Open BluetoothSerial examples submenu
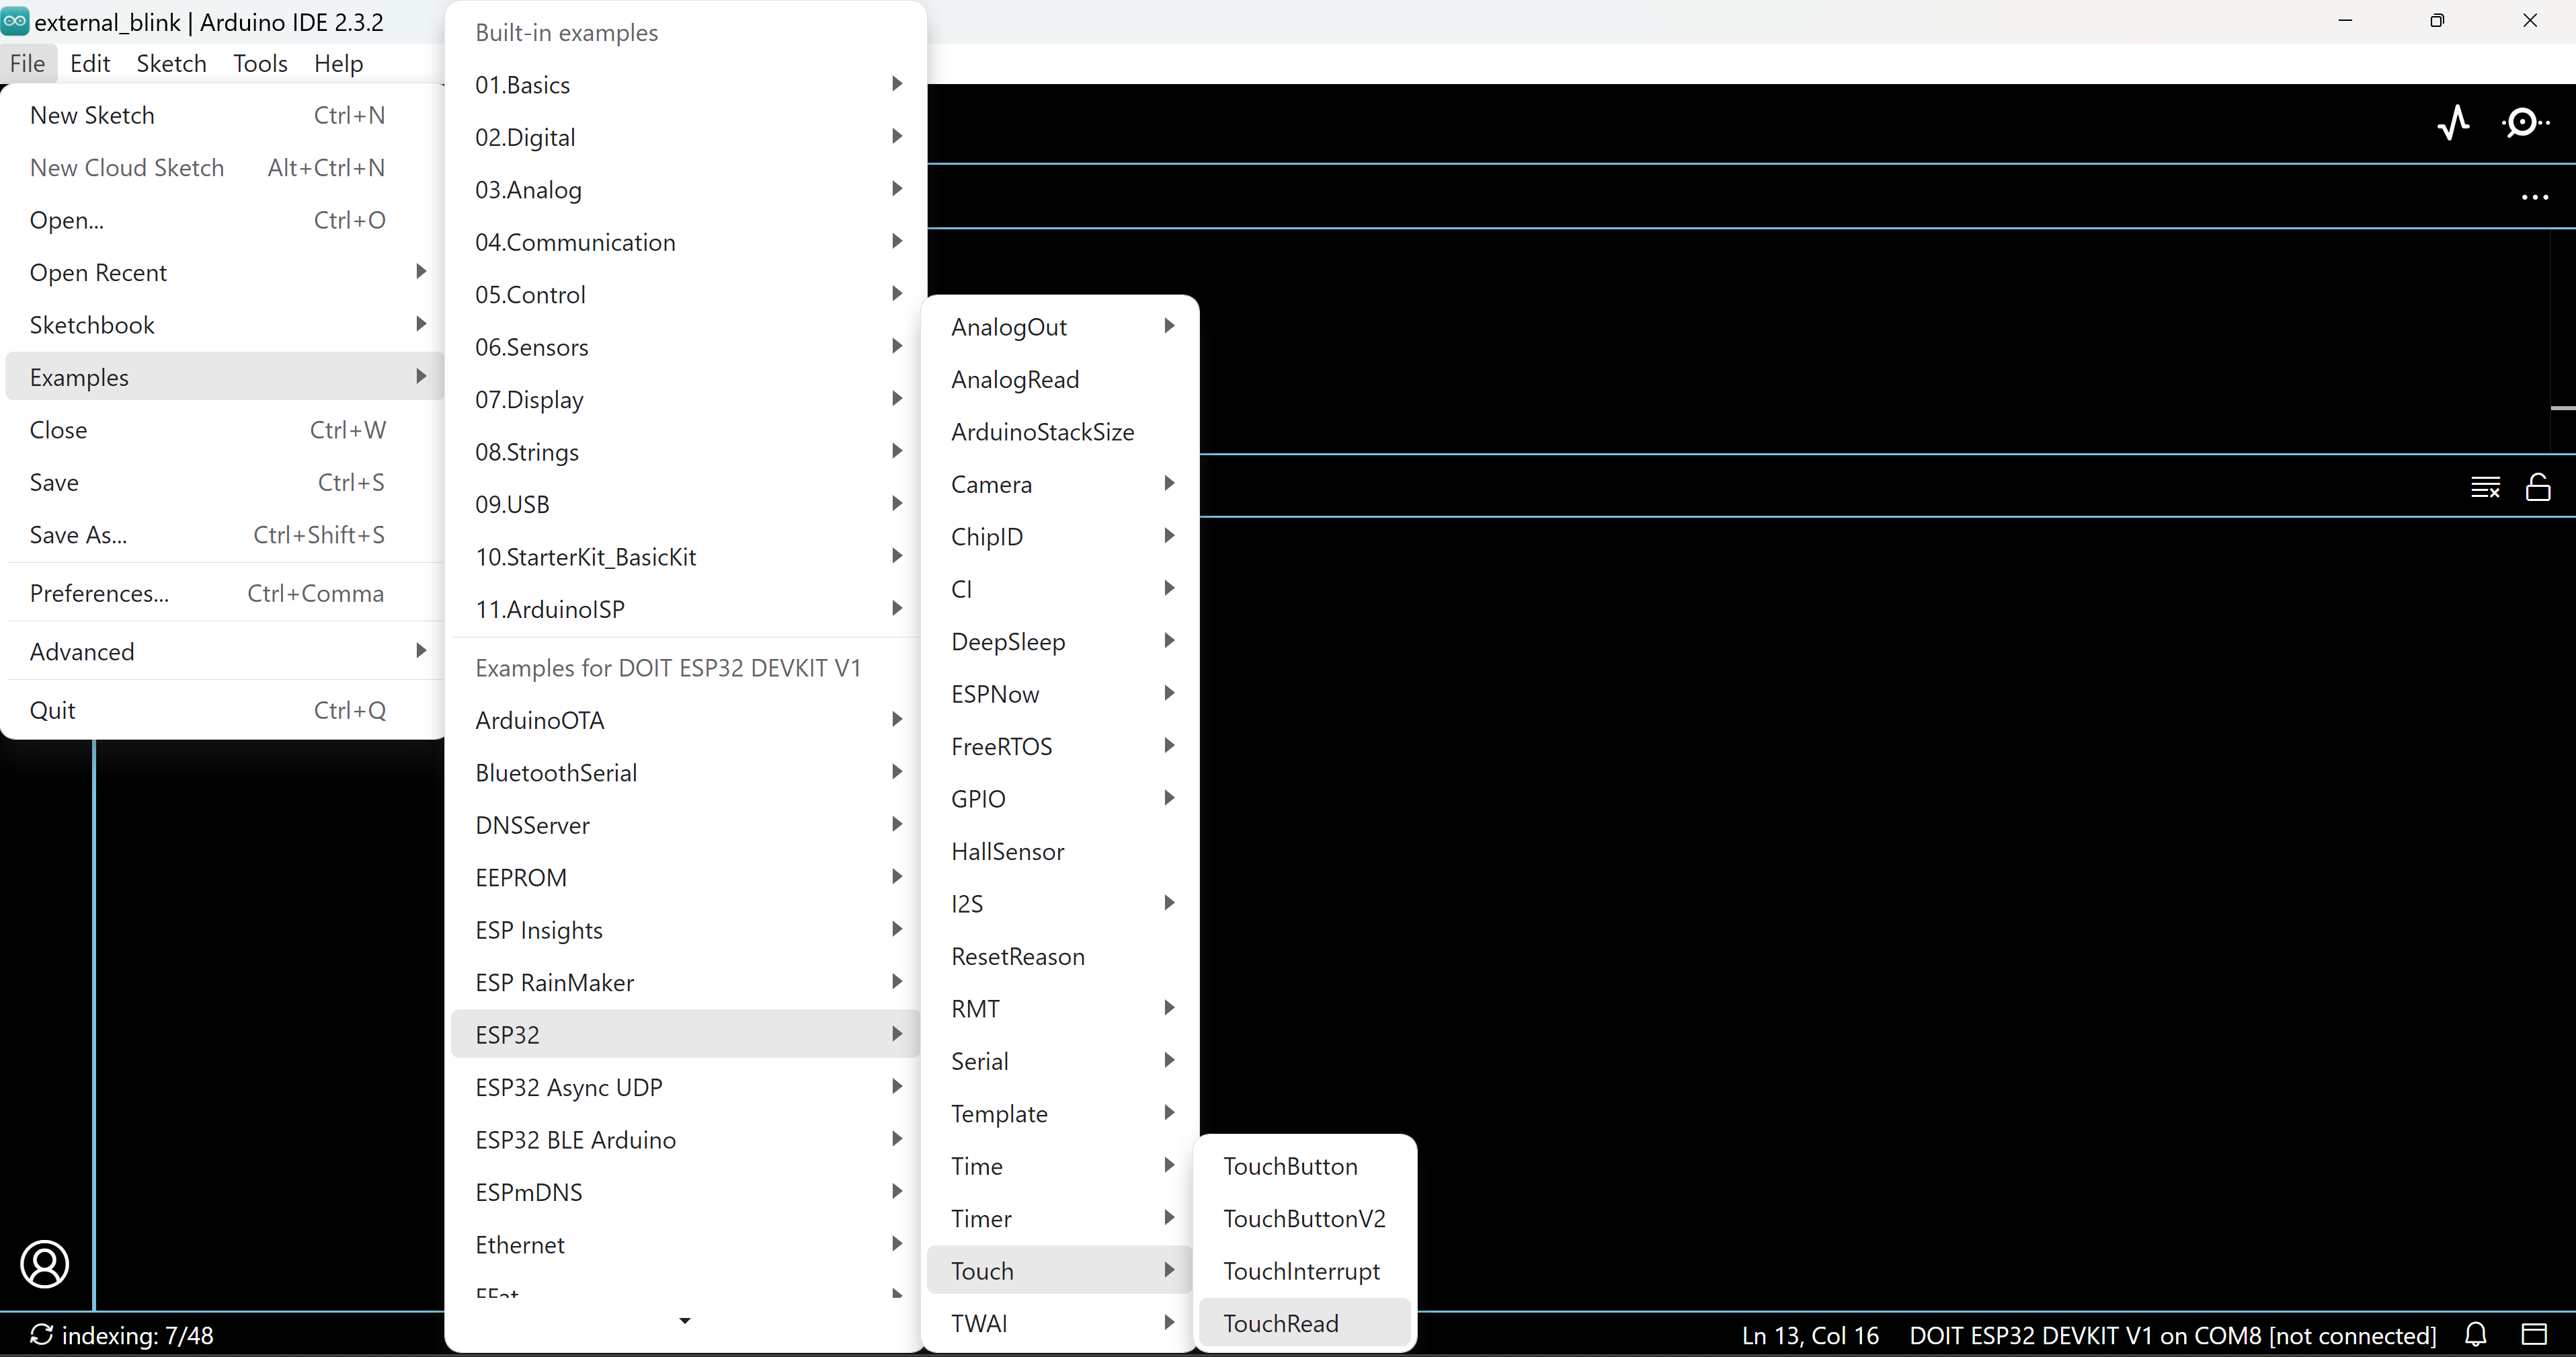Image resolution: width=2576 pixels, height=1357 pixels. point(686,773)
